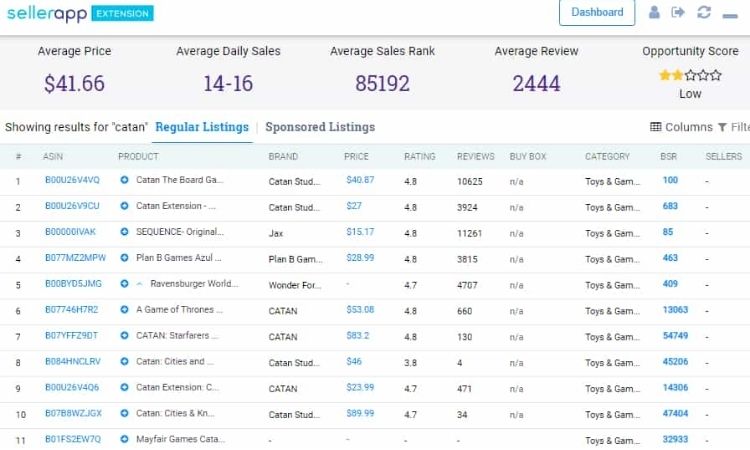Switch to Regular Listings tab
This screenshot has height=450, width=750.
202,127
